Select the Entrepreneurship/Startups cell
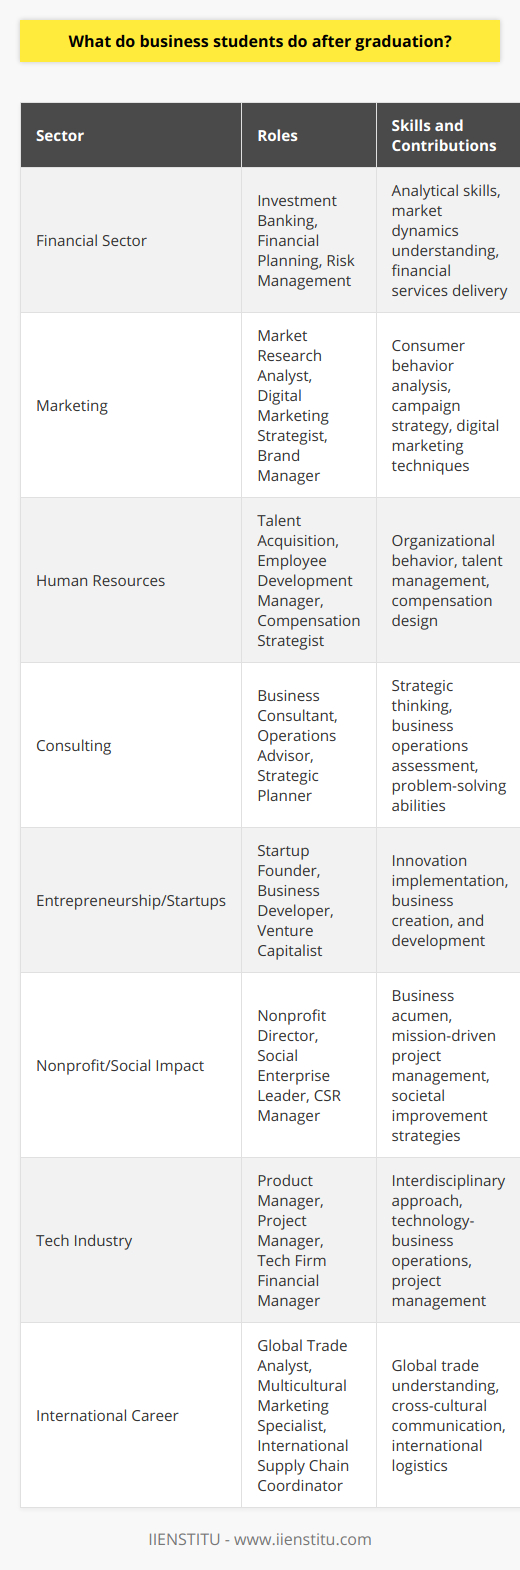The width and height of the screenshot is (520, 1570). pos(131,900)
